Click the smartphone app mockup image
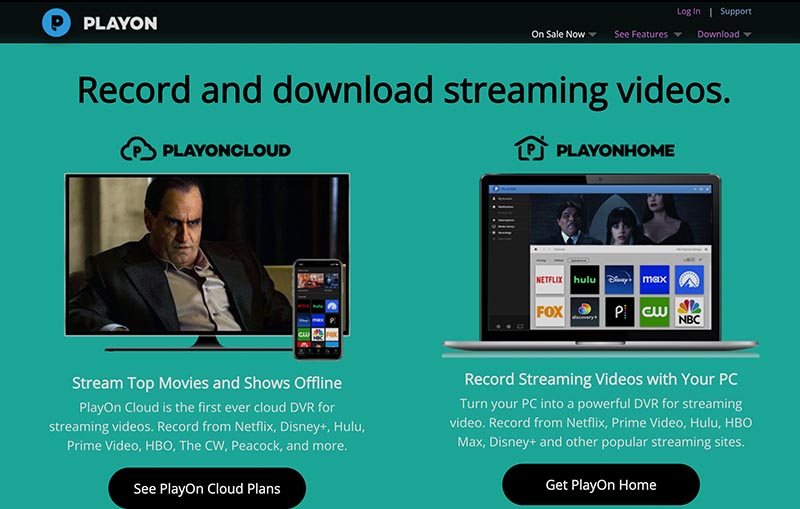 (317, 309)
